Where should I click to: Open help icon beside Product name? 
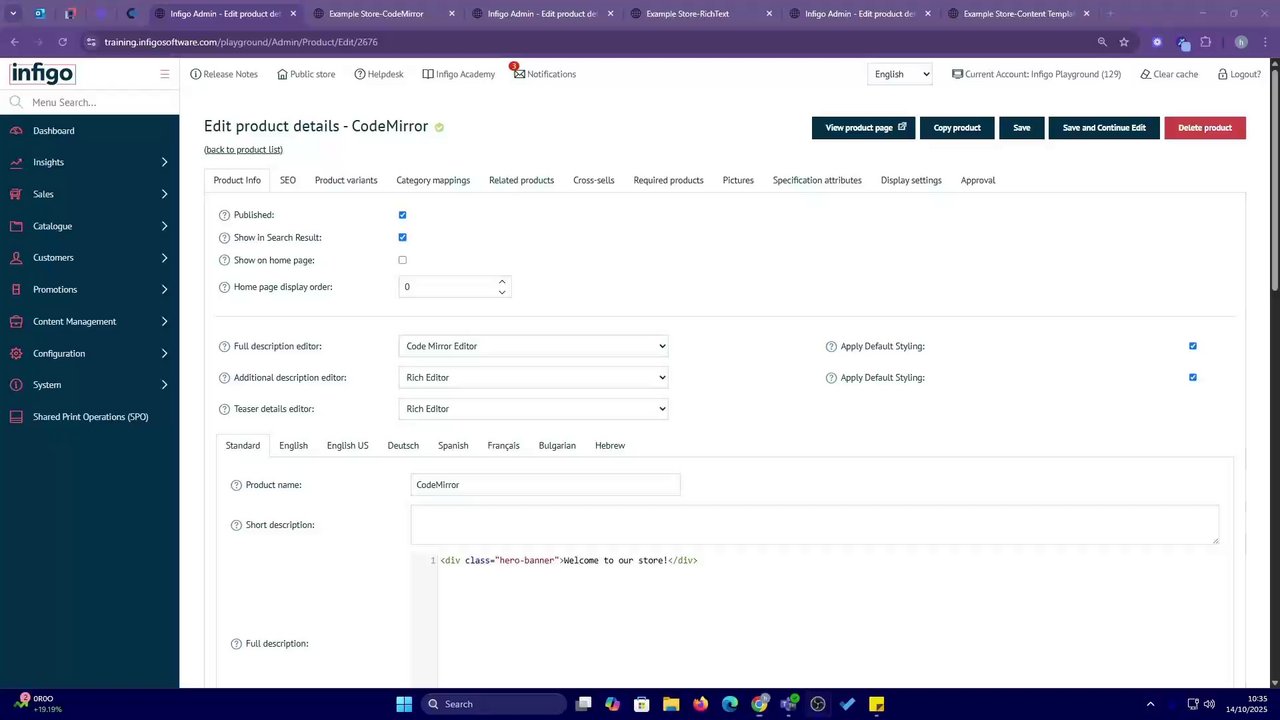click(236, 485)
